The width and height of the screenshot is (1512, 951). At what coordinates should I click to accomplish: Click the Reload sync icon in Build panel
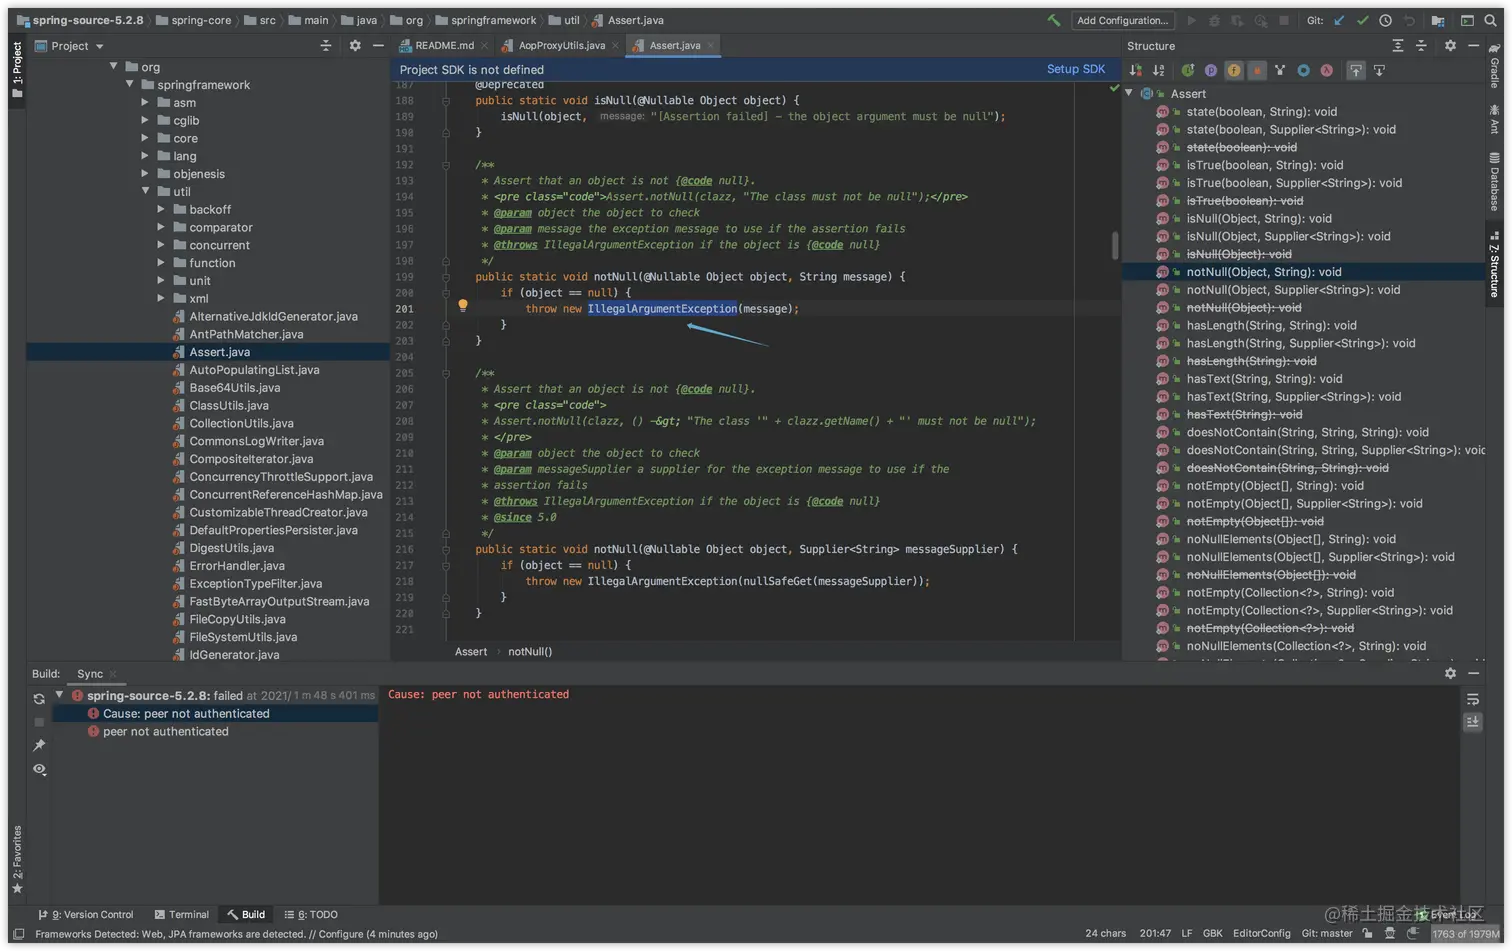coord(39,699)
